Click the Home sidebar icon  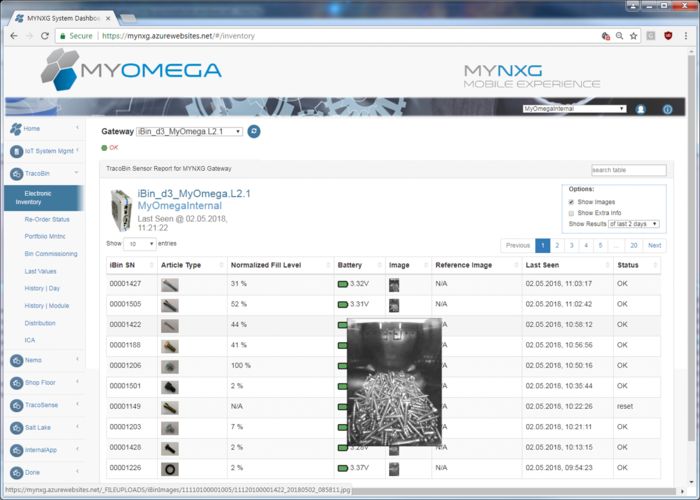[16, 129]
